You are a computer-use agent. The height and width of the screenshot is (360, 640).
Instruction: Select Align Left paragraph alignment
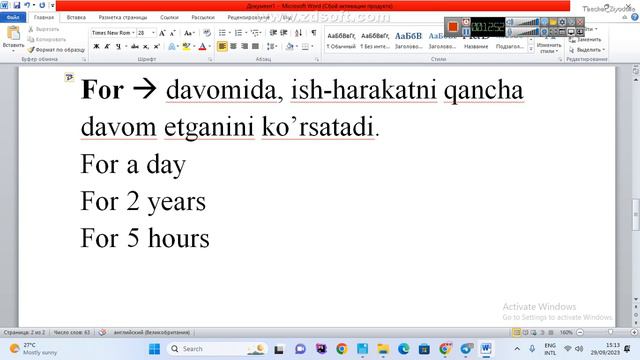(222, 47)
